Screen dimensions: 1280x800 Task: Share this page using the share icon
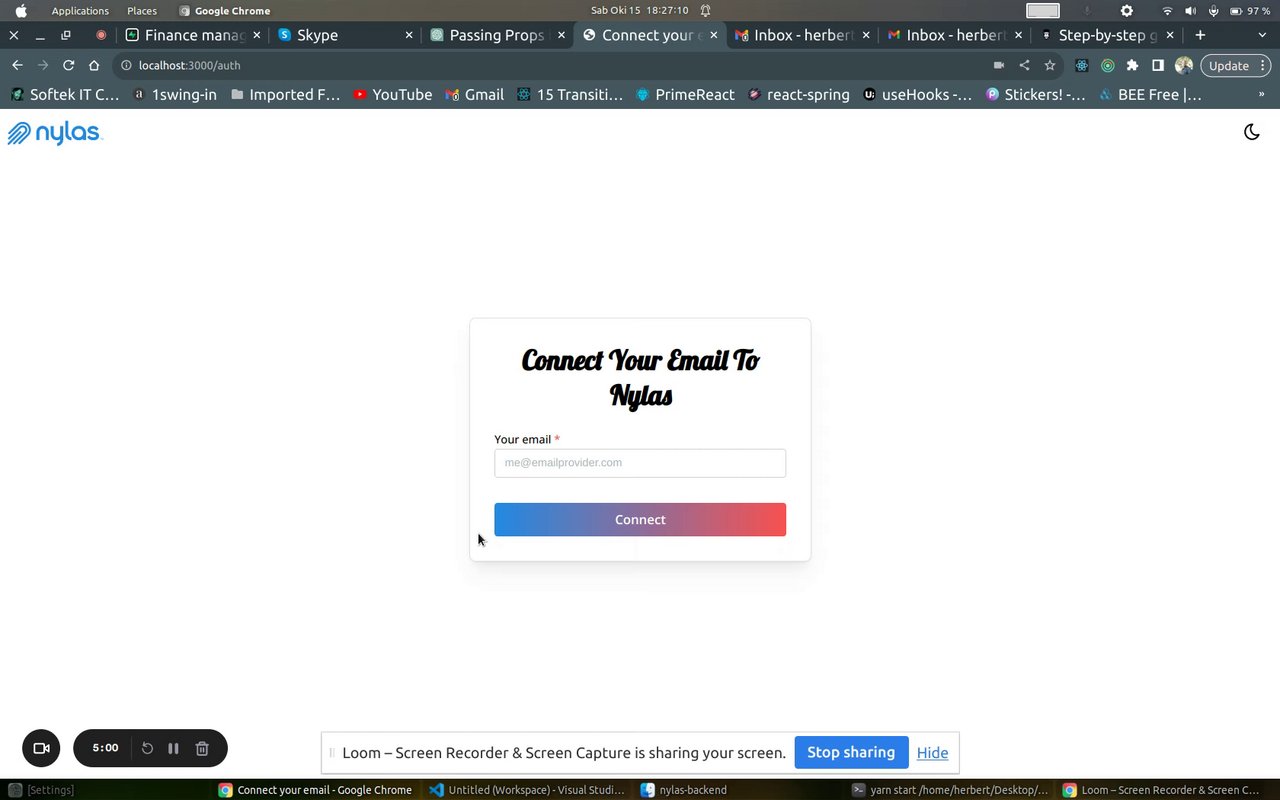pyautogui.click(x=1024, y=65)
